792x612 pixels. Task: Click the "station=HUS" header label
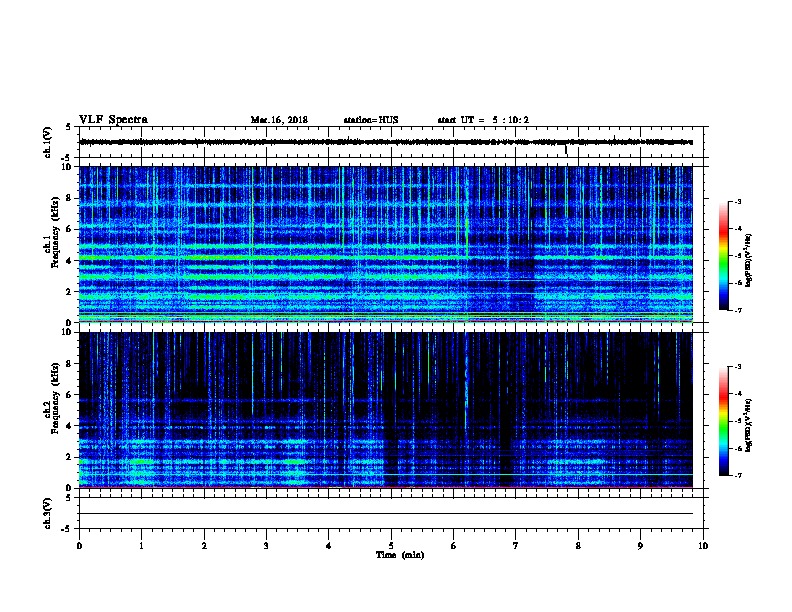coord(371,120)
